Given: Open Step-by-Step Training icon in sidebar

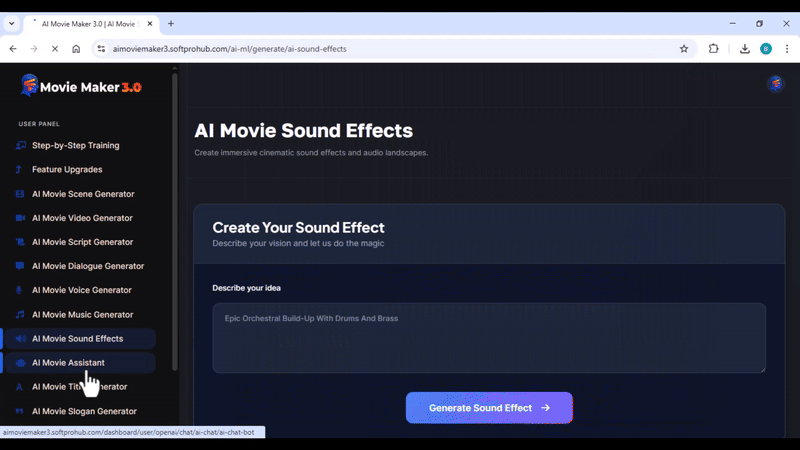Looking at the screenshot, I should click(x=20, y=146).
